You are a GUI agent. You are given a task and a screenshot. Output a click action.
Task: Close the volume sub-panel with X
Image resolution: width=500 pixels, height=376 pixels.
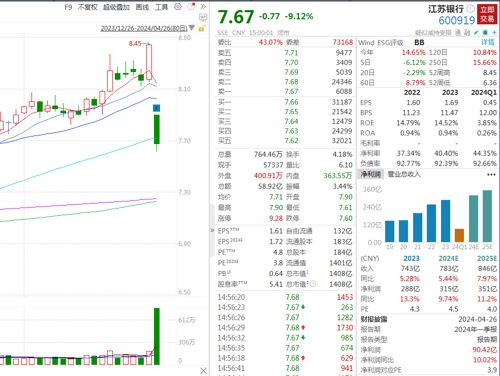click(x=203, y=371)
